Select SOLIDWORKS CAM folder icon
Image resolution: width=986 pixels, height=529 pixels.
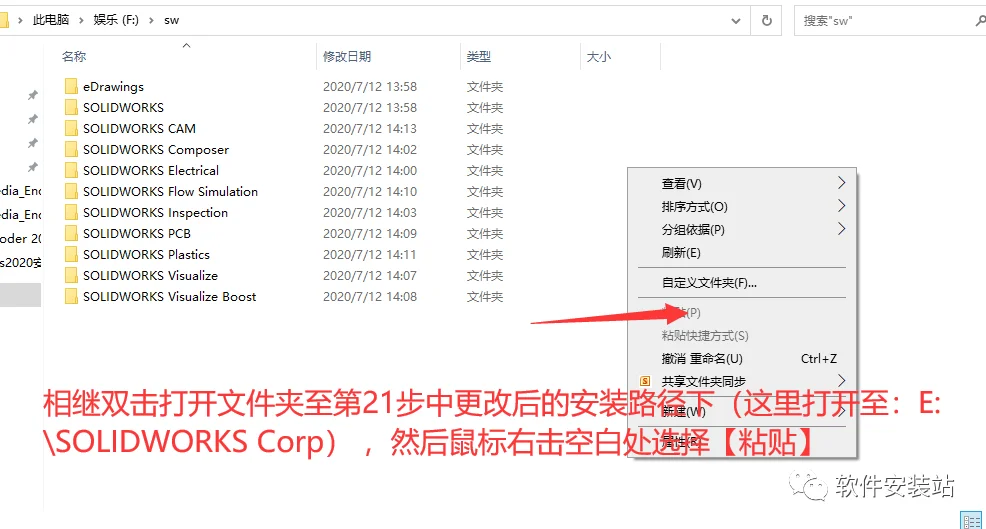(71, 128)
